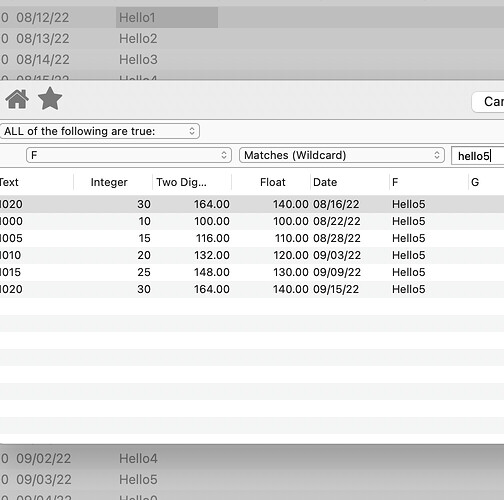This screenshot has width=504, height=500.
Task: Sort by the Integer column header
Action: (x=109, y=182)
